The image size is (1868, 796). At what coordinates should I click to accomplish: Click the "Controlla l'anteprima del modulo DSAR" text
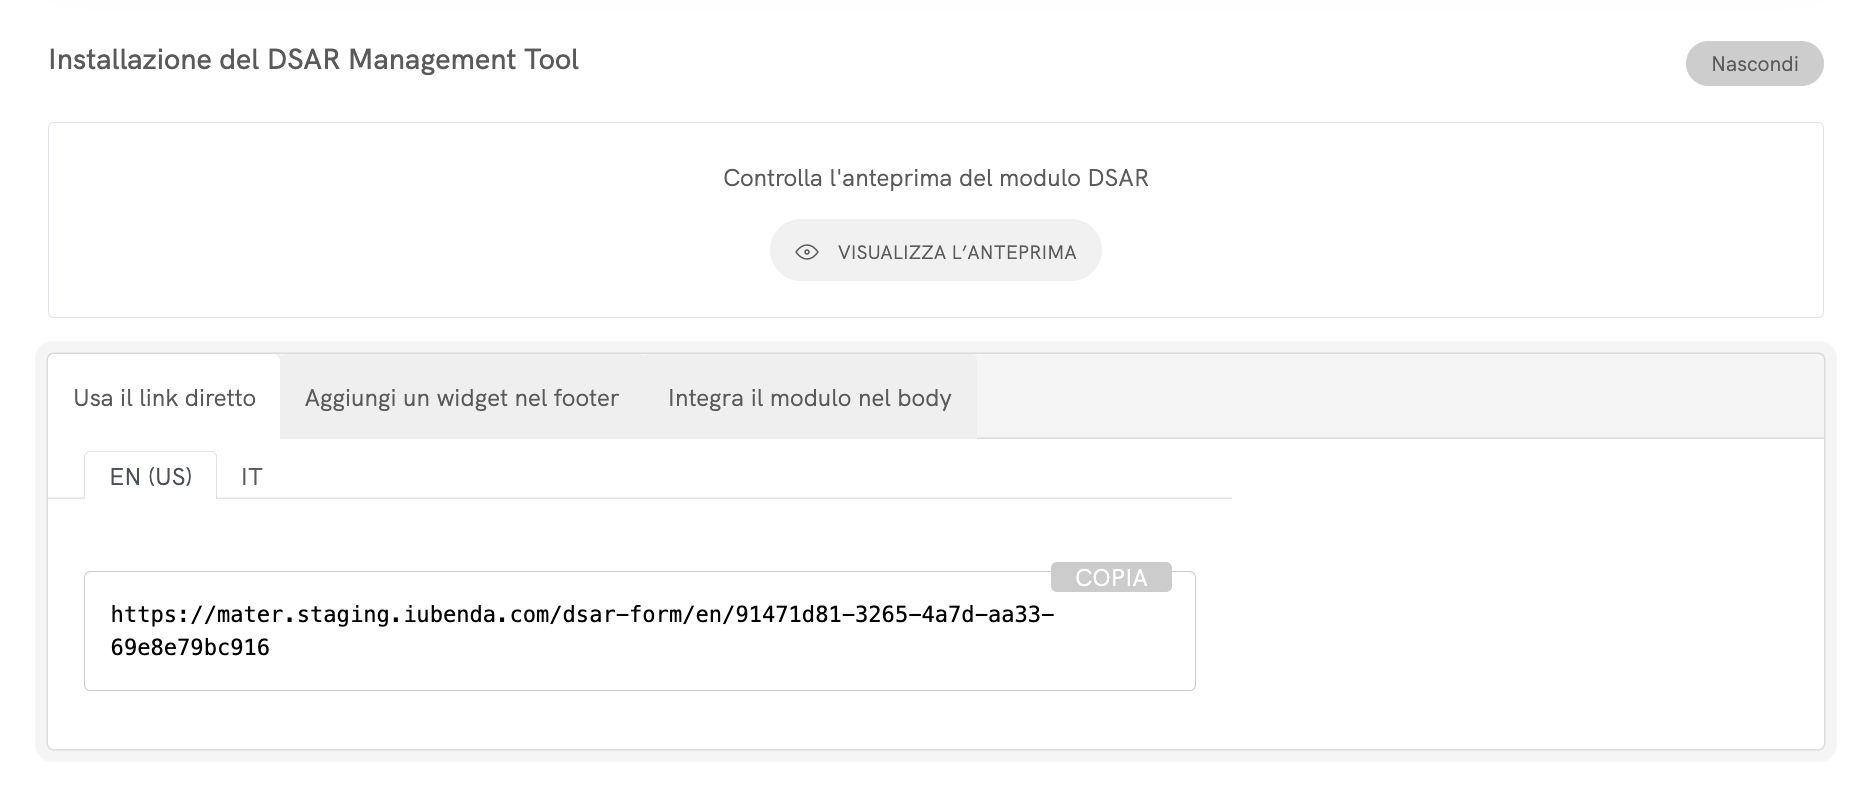[x=935, y=178]
